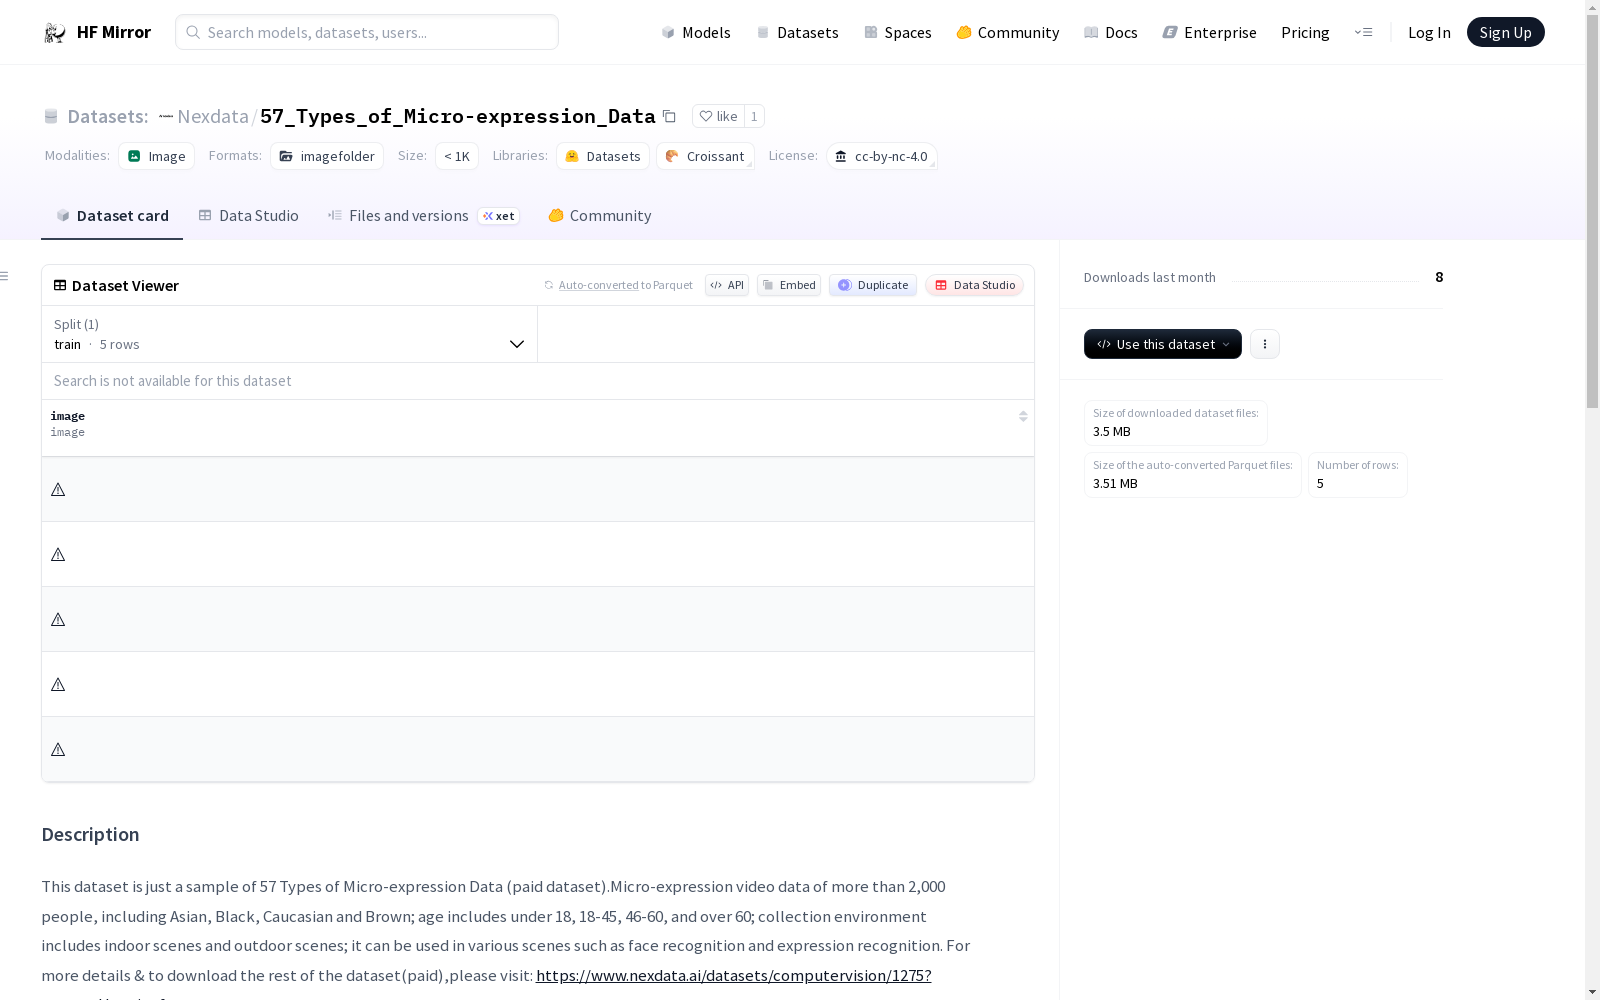Viewport: 1600px width, 1000px height.
Task: Open the Use this dataset dropdown
Action: (x=1163, y=344)
